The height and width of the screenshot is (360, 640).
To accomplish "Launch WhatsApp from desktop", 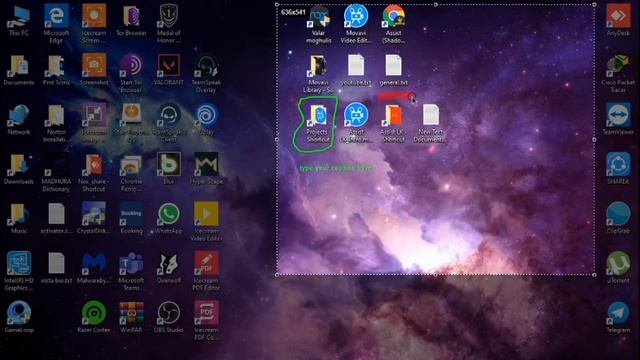I will click(x=169, y=219).
